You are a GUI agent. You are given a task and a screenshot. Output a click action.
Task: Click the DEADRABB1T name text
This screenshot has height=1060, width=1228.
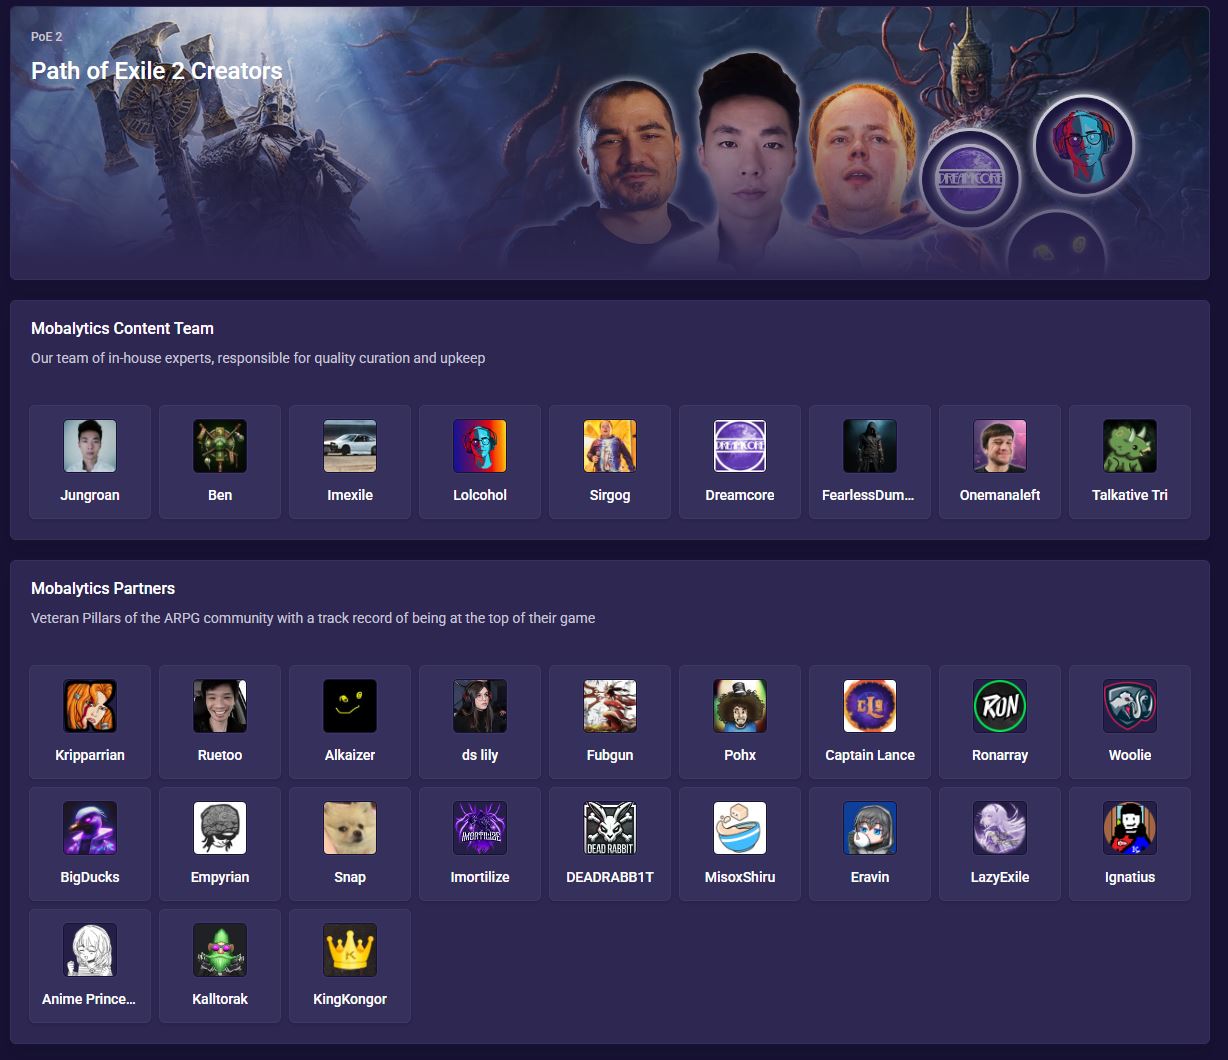pos(610,877)
